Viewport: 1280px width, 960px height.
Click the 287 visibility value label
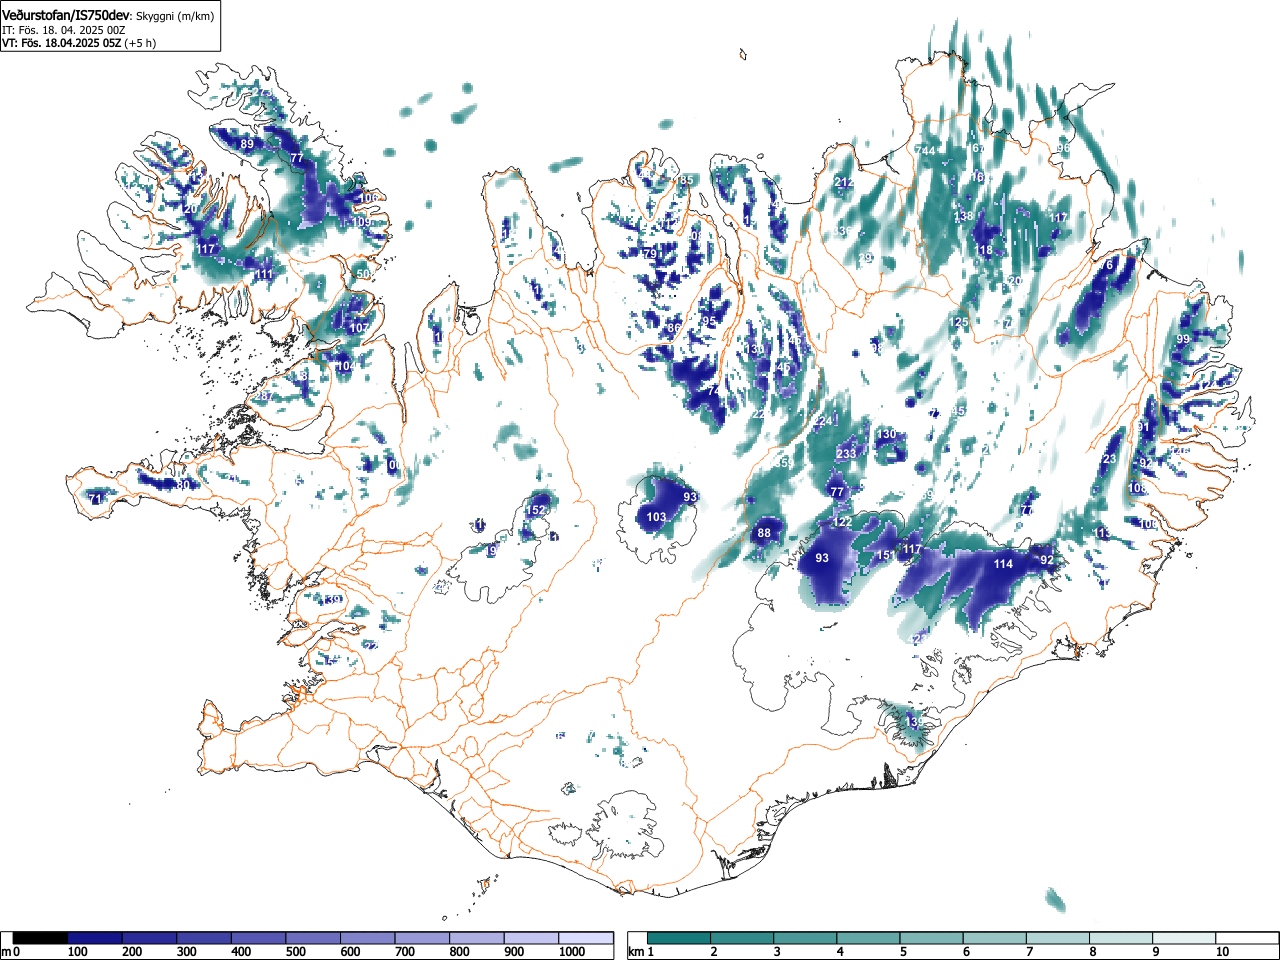(x=262, y=397)
